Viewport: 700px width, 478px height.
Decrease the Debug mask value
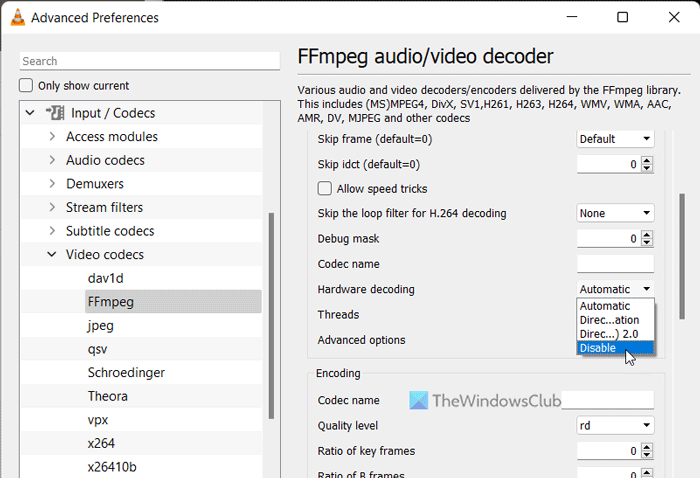tap(647, 242)
